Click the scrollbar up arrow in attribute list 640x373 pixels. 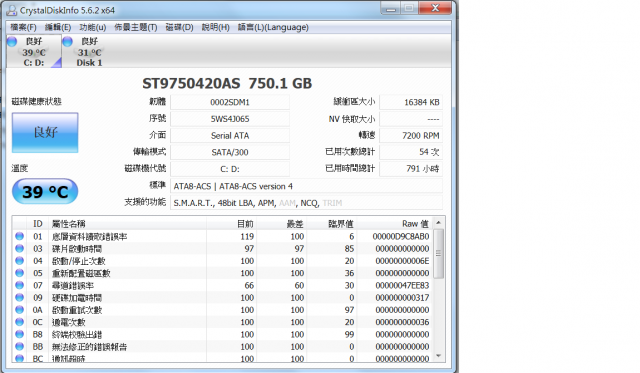click(438, 222)
